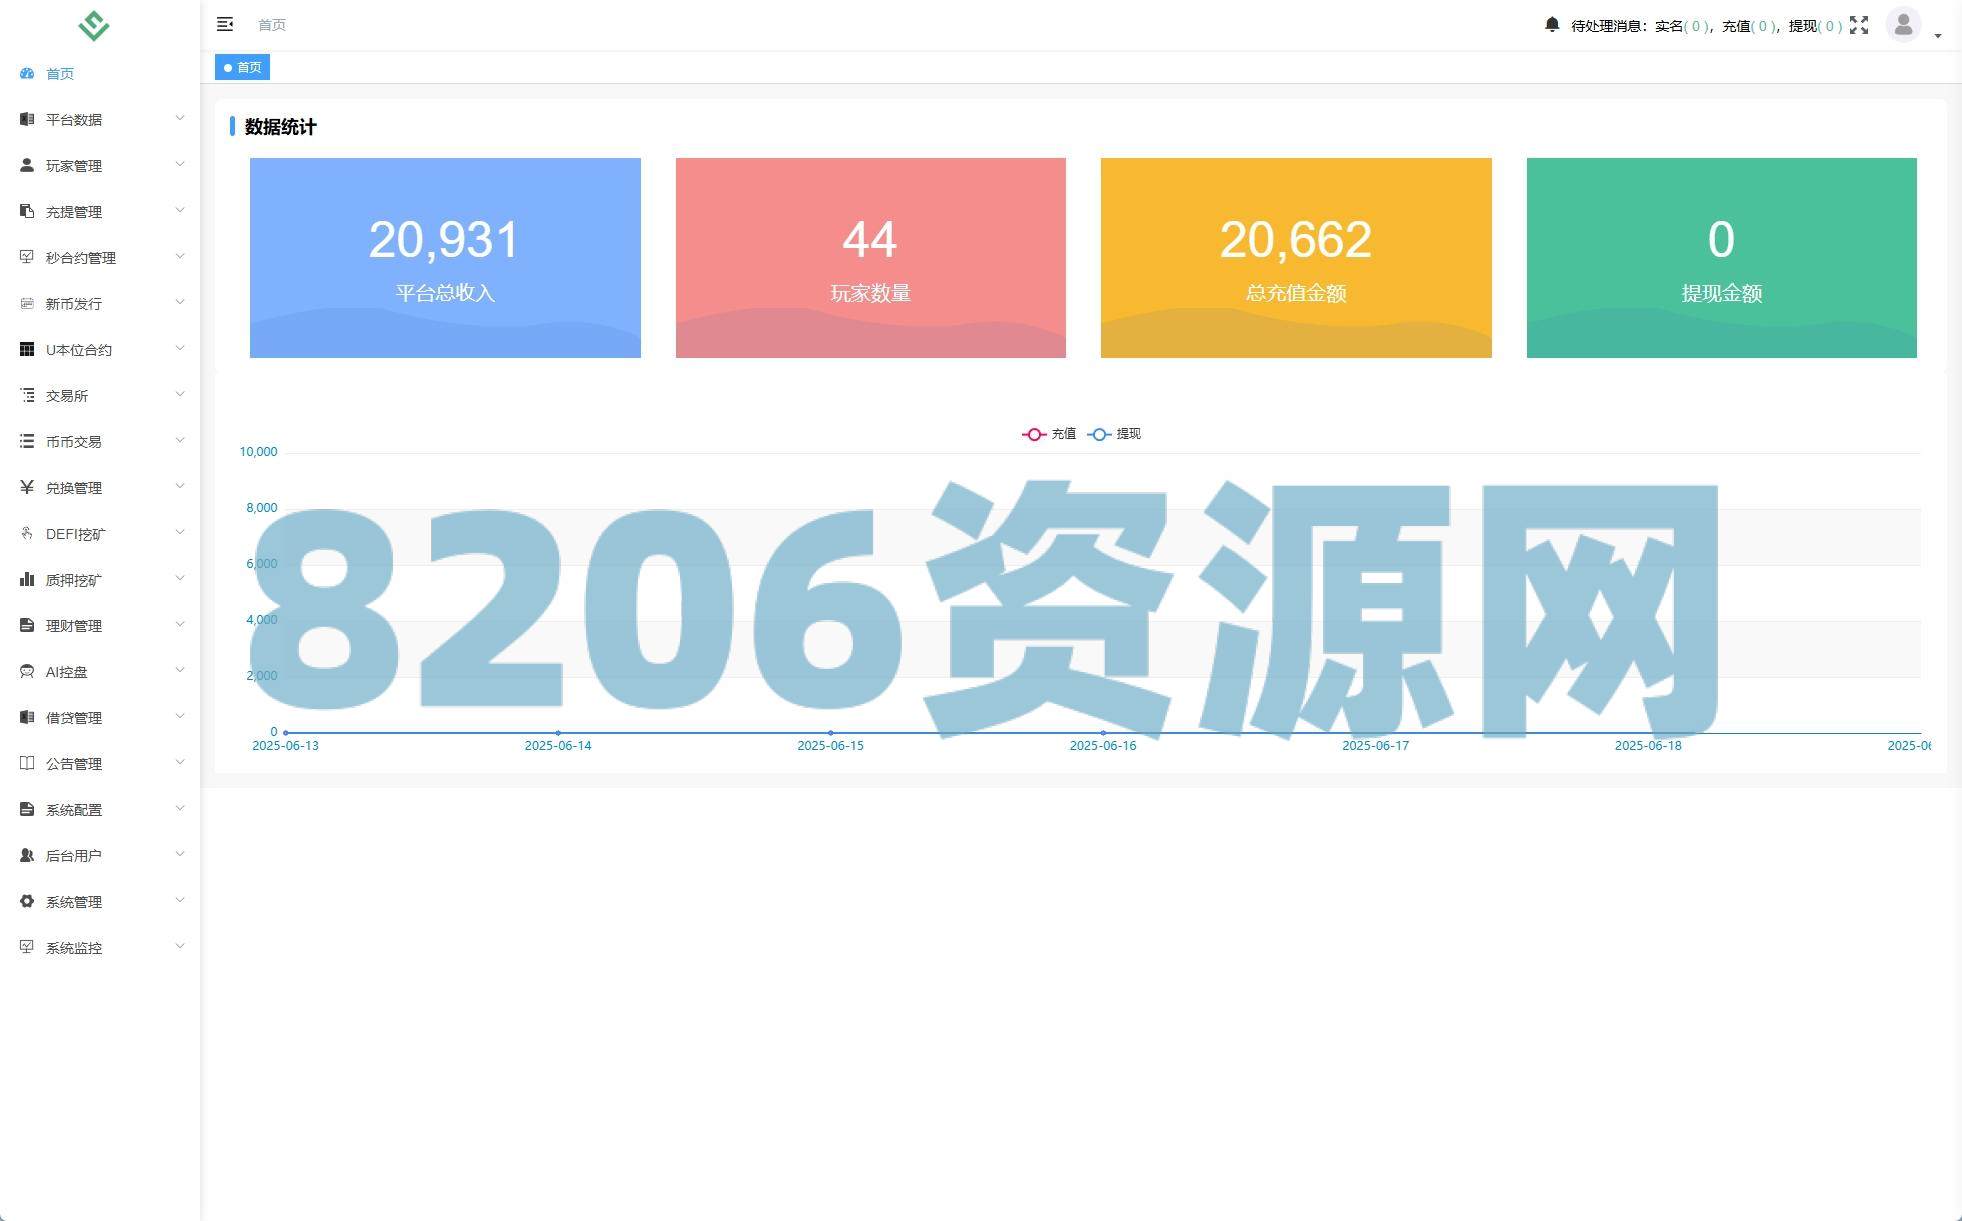The image size is (1962, 1221).
Task: Click the blue 平台总收入 card
Action: pyautogui.click(x=445, y=257)
